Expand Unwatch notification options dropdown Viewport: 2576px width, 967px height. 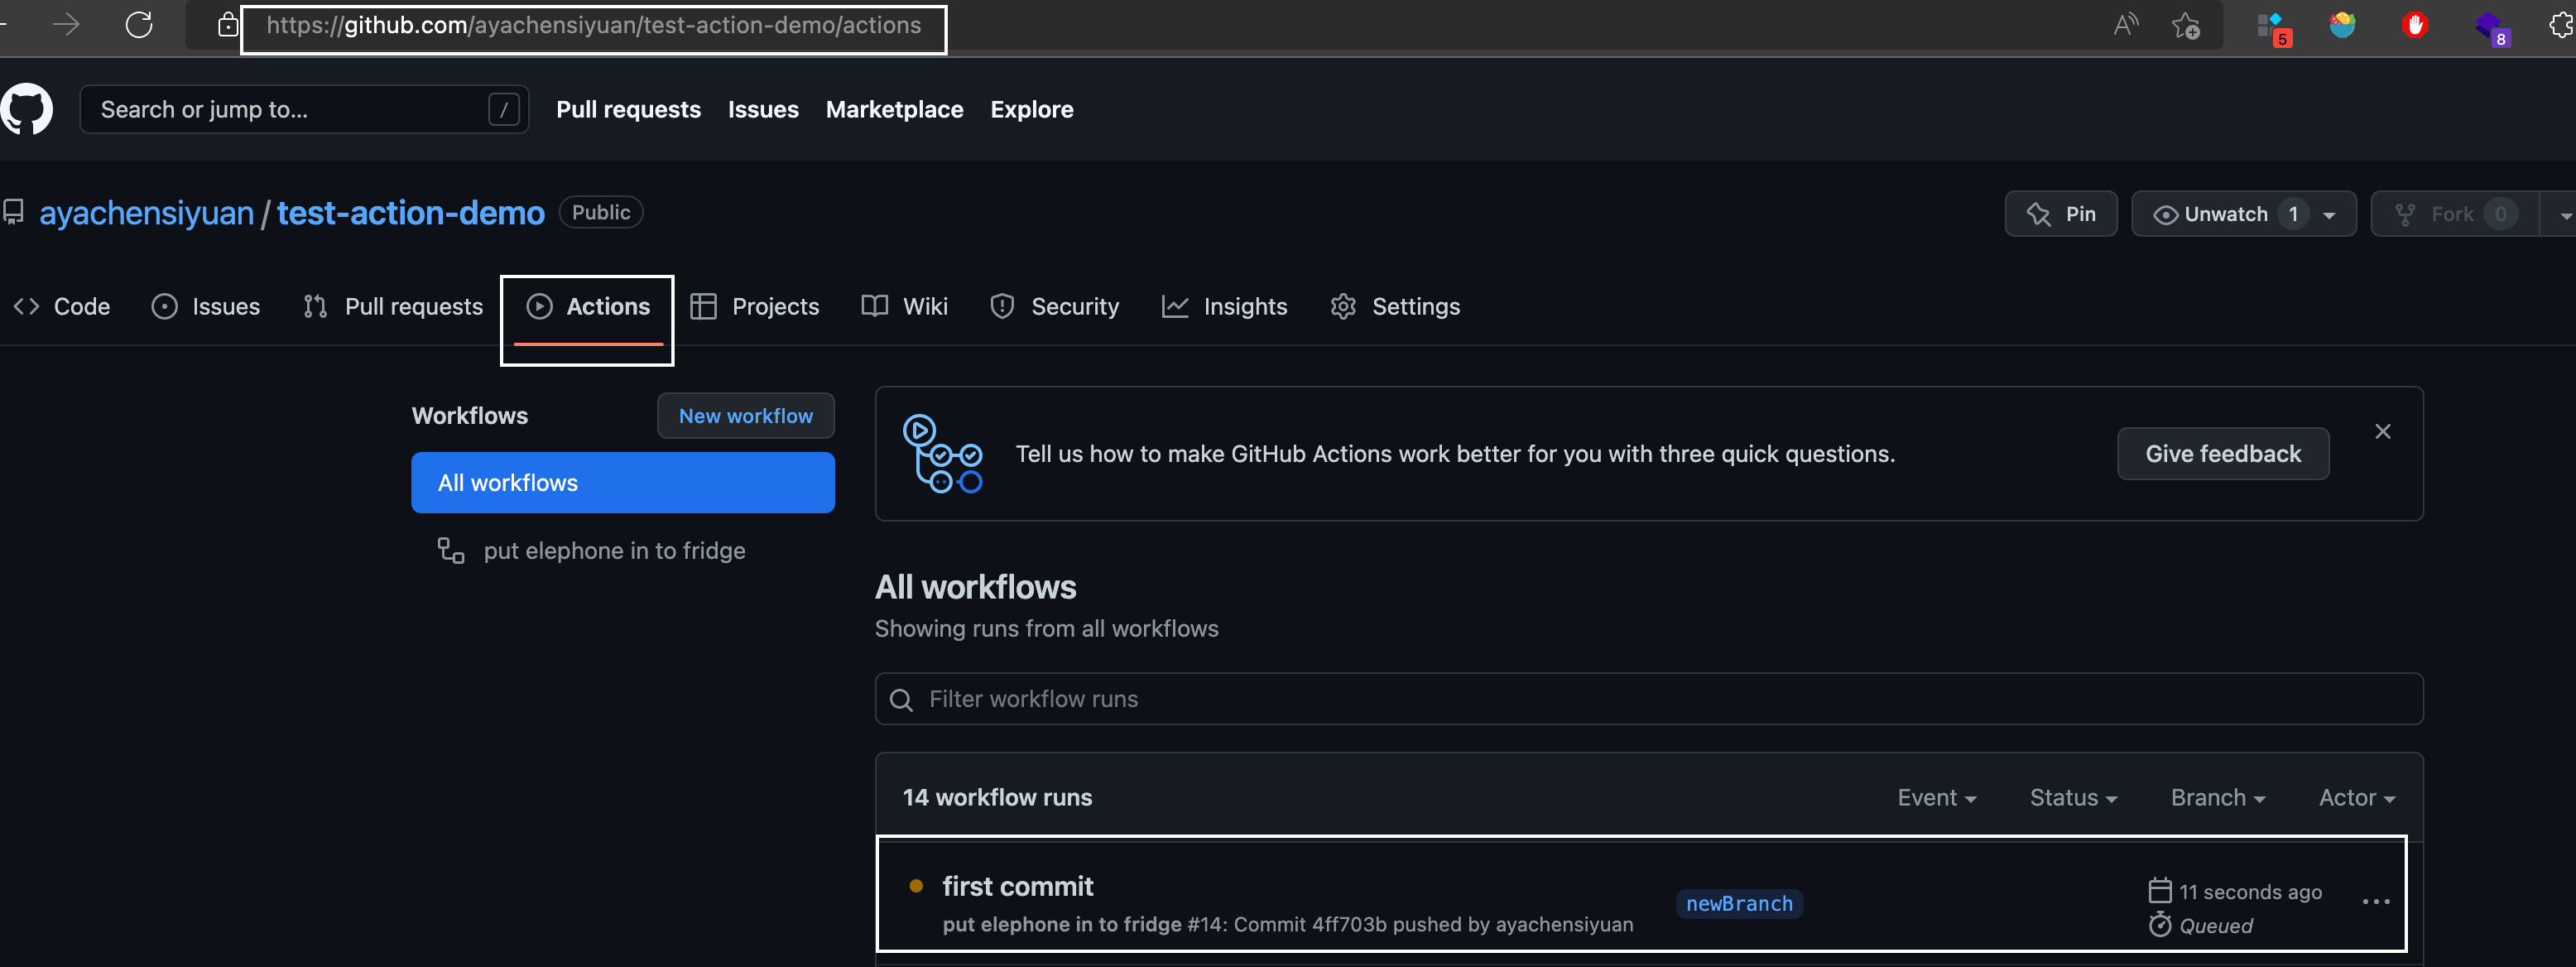pos(2328,215)
